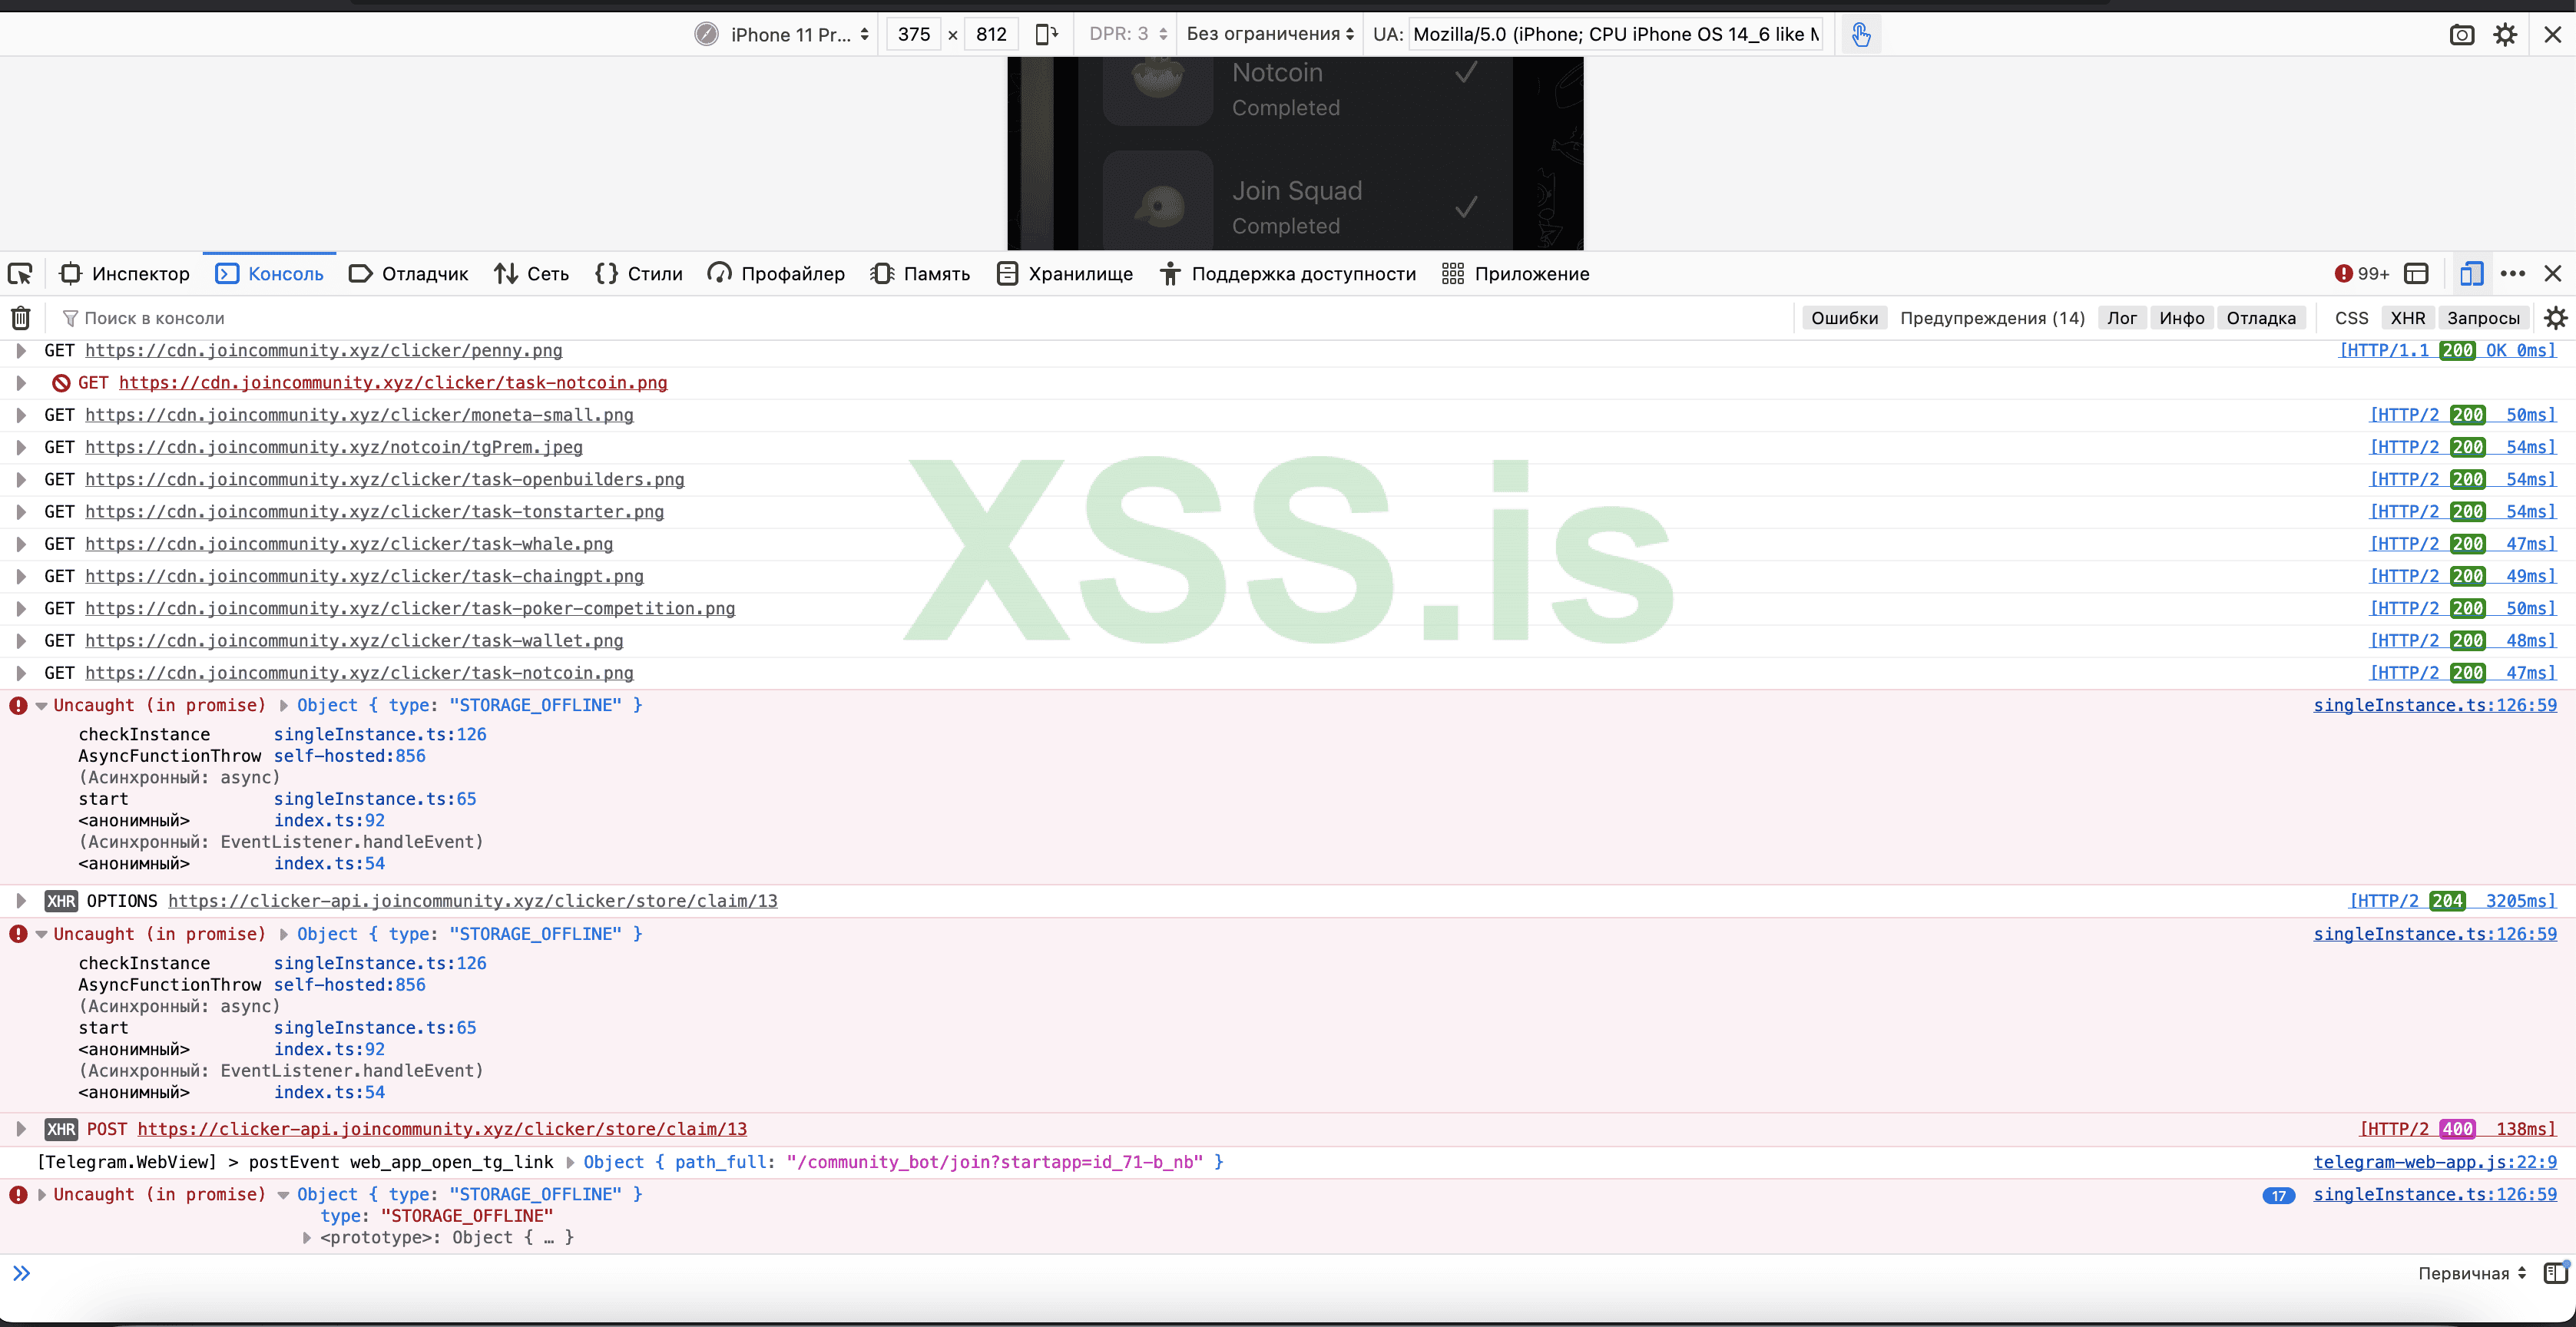Open the iPhone 11 Pro device dropdown
The image size is (2576, 1327).
pos(790,35)
